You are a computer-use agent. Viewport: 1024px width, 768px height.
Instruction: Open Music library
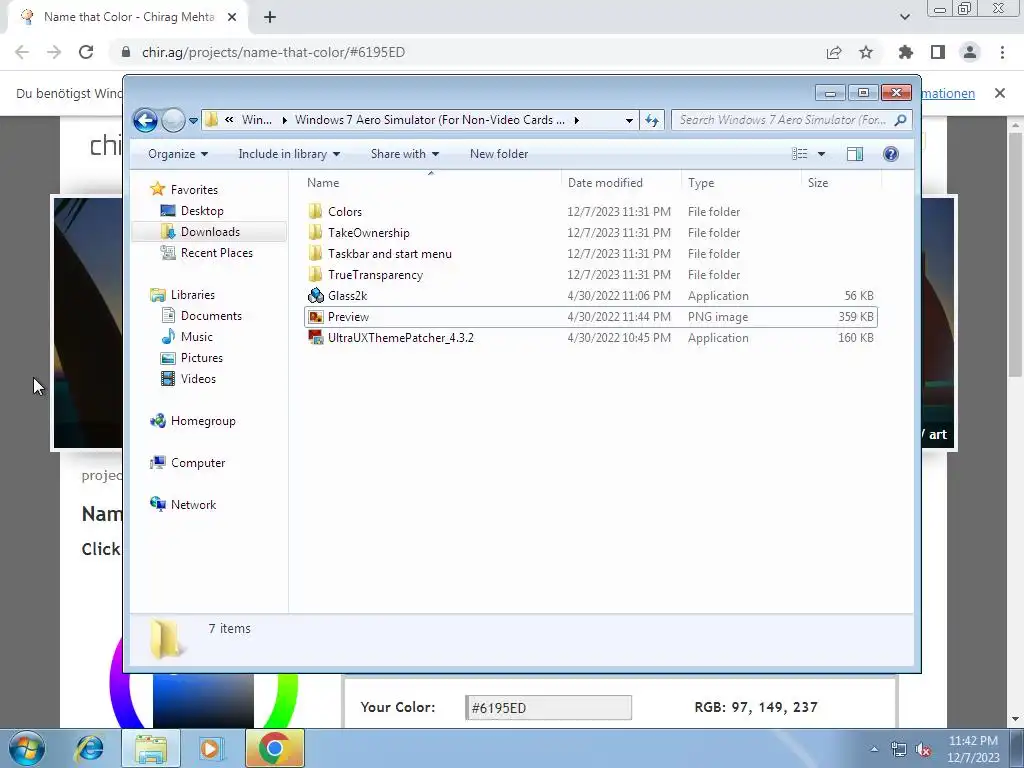197,337
